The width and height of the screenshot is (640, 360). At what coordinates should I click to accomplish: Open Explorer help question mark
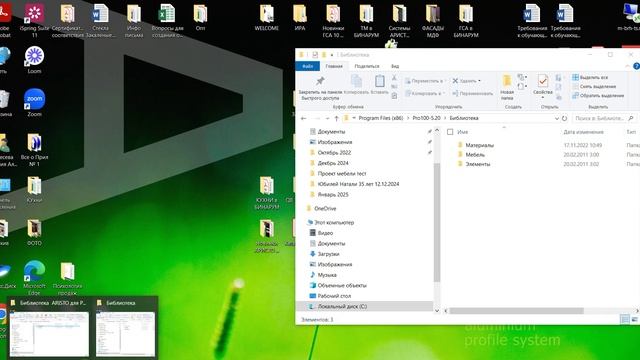636,66
